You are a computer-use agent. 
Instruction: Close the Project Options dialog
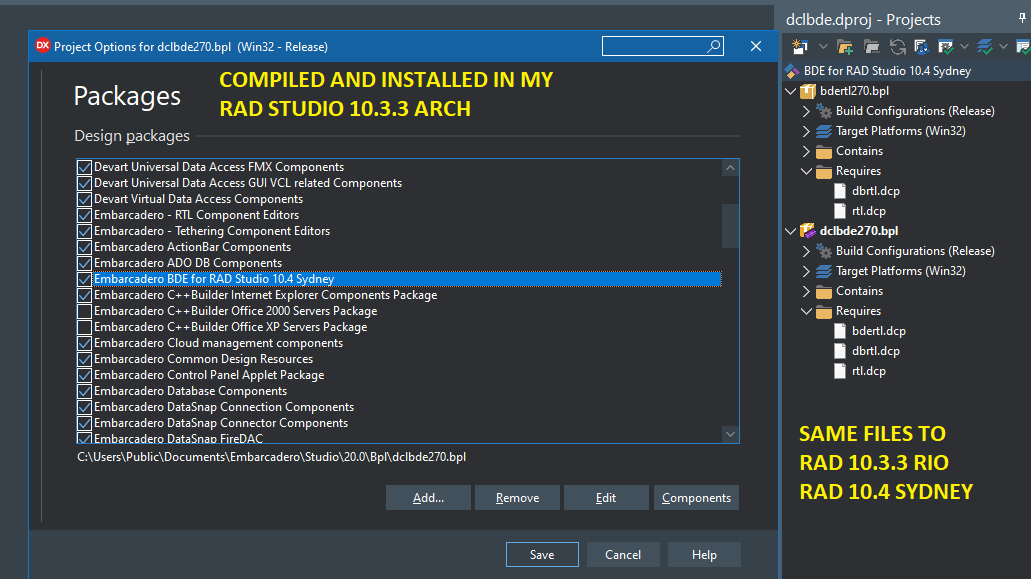tap(755, 46)
